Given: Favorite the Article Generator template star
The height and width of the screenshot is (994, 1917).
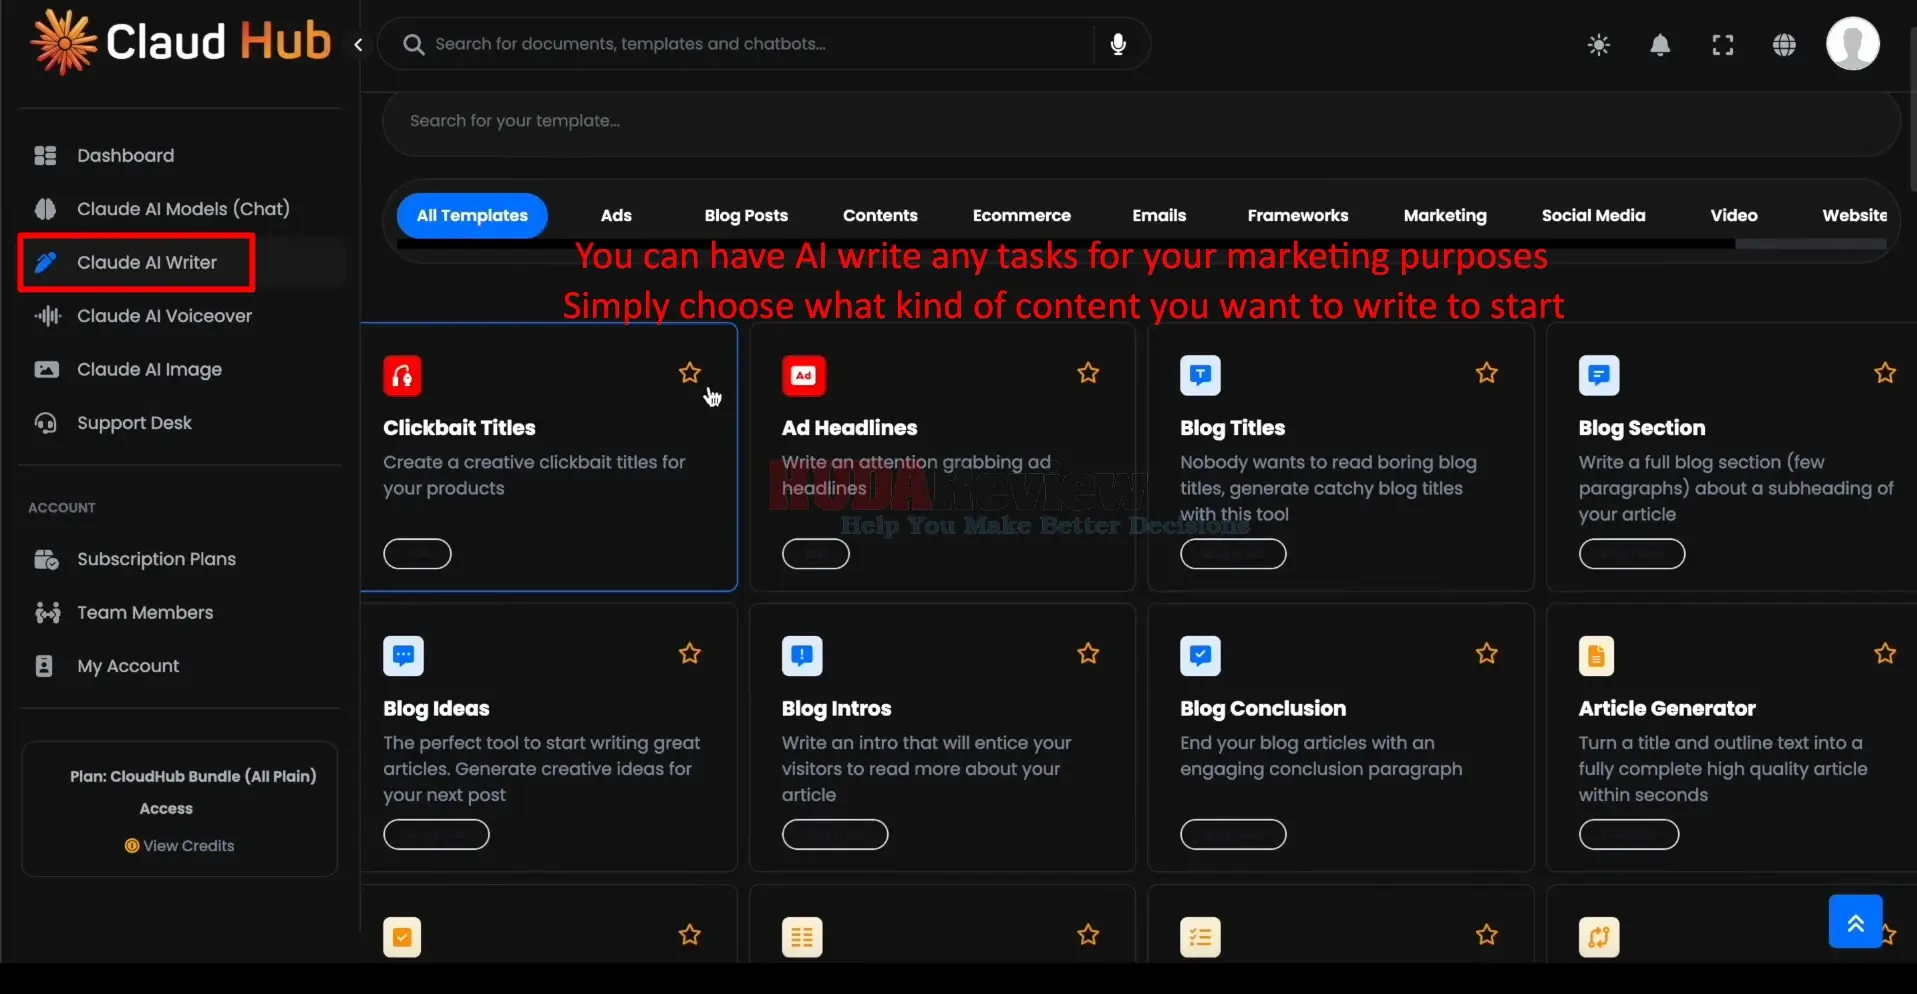Looking at the screenshot, I should (x=1885, y=654).
